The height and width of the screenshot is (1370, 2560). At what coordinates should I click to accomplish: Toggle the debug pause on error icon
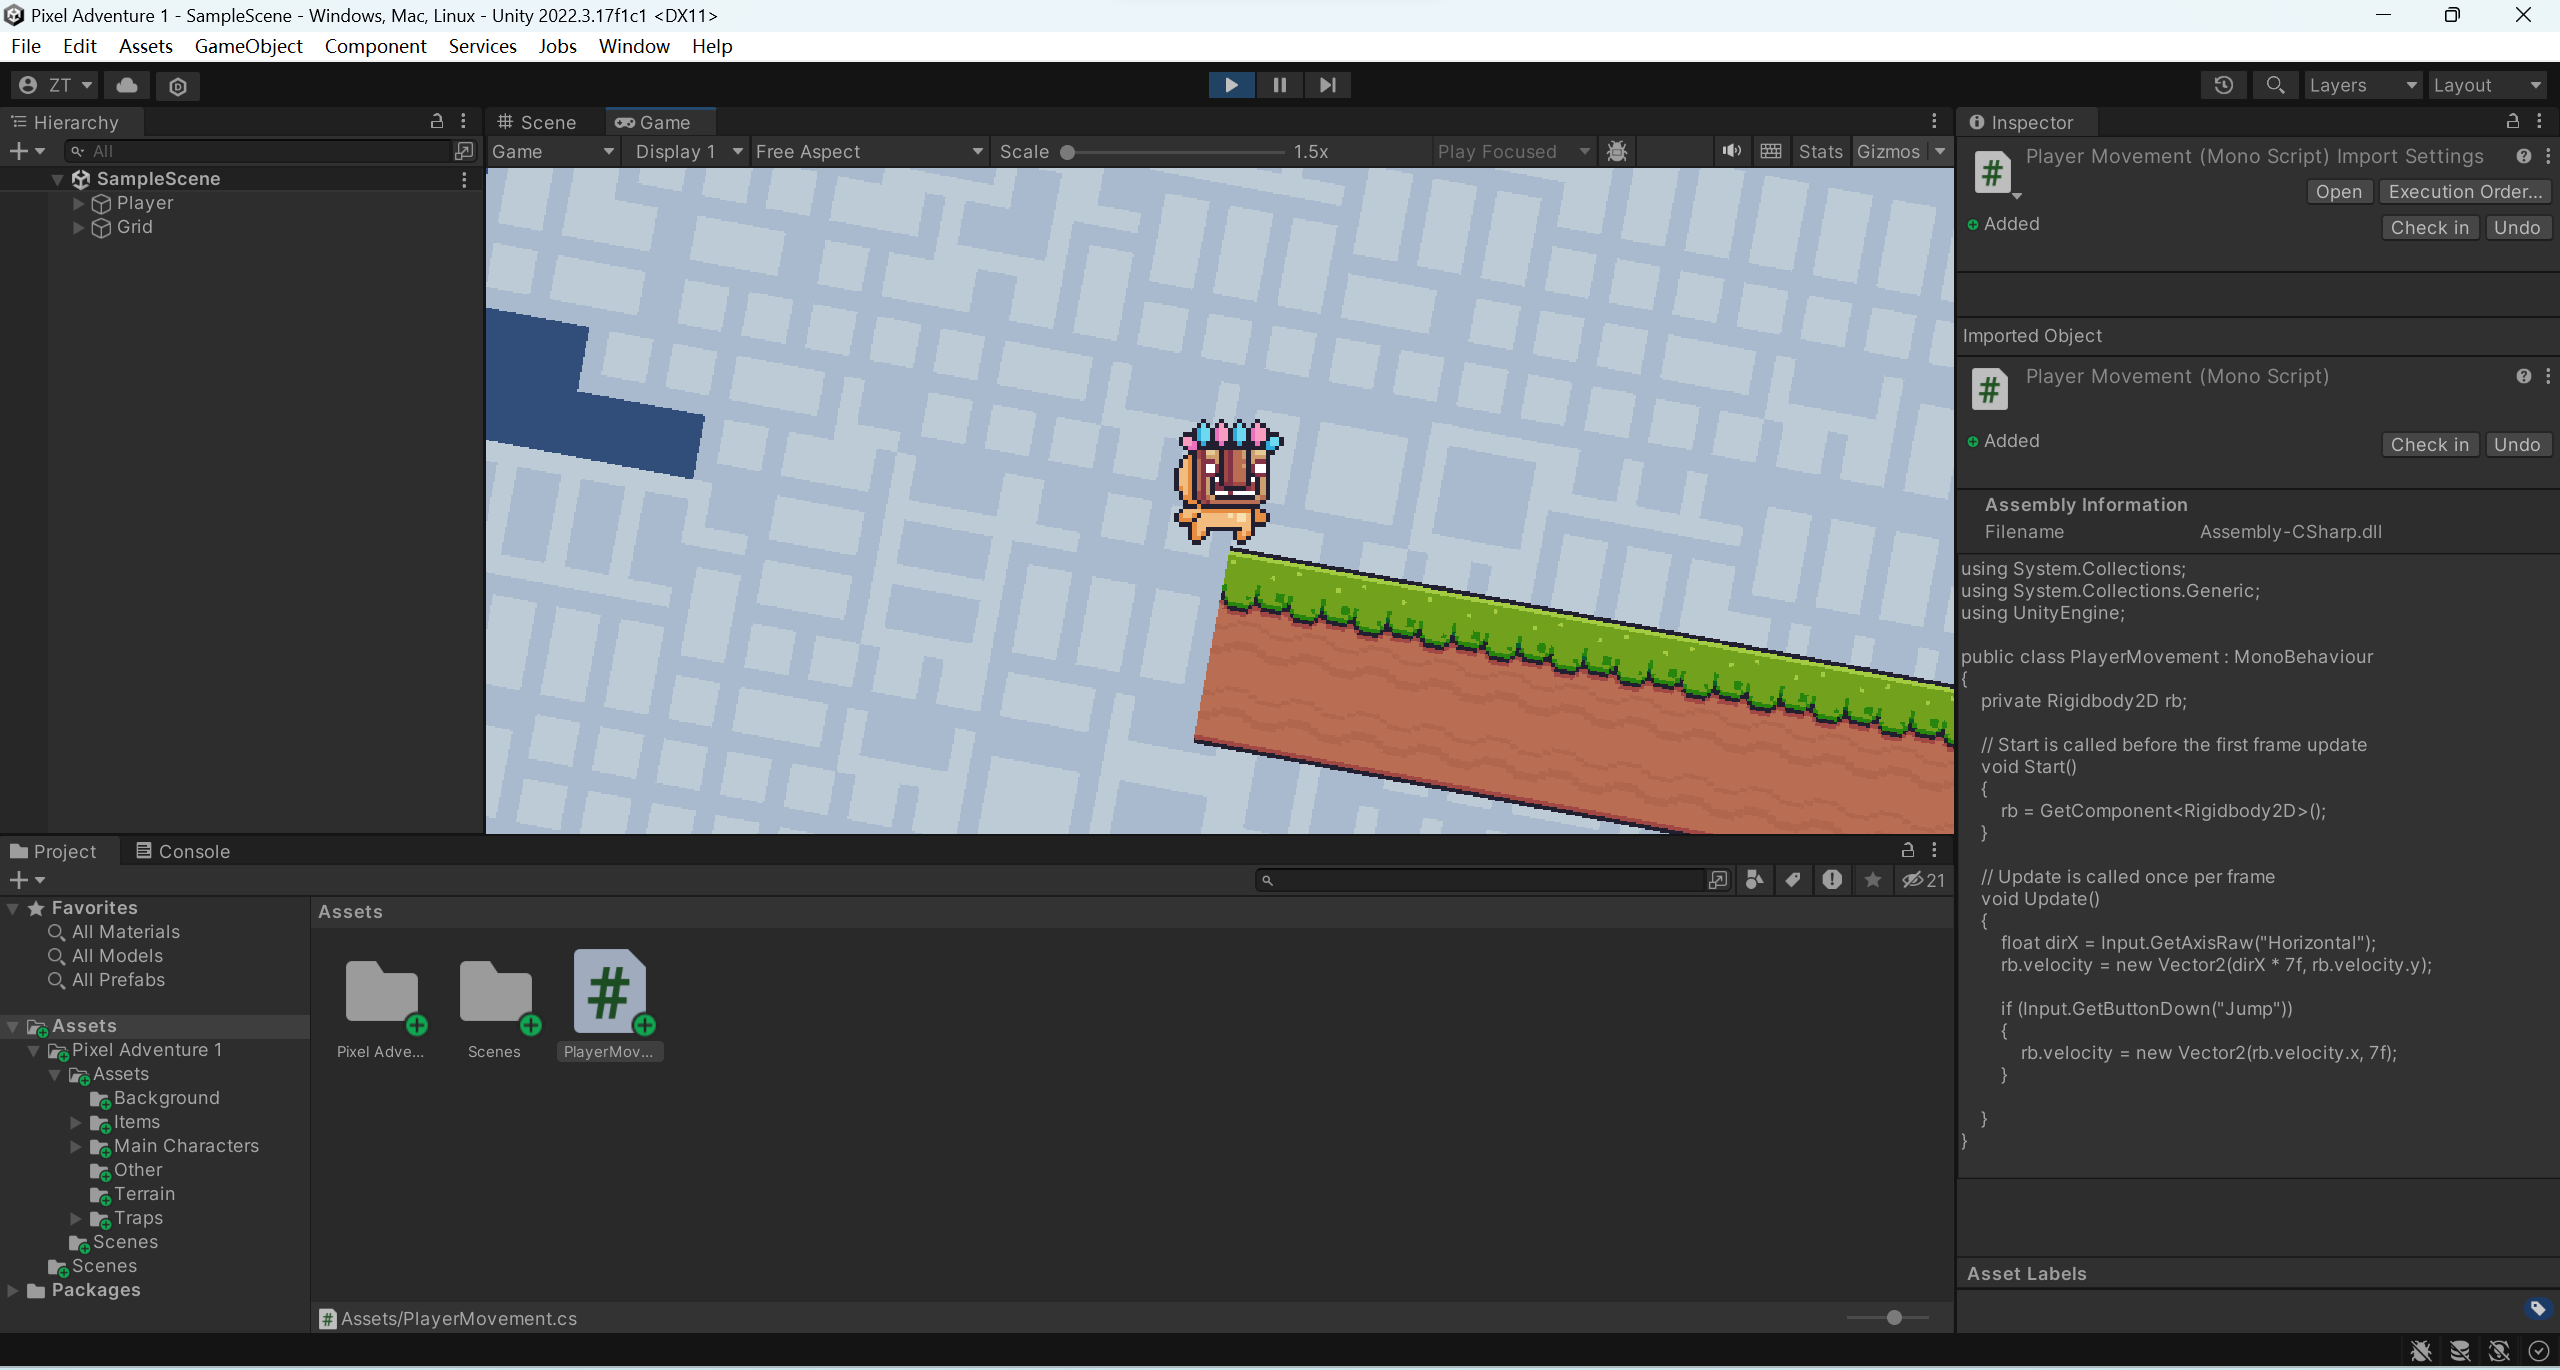[1616, 151]
